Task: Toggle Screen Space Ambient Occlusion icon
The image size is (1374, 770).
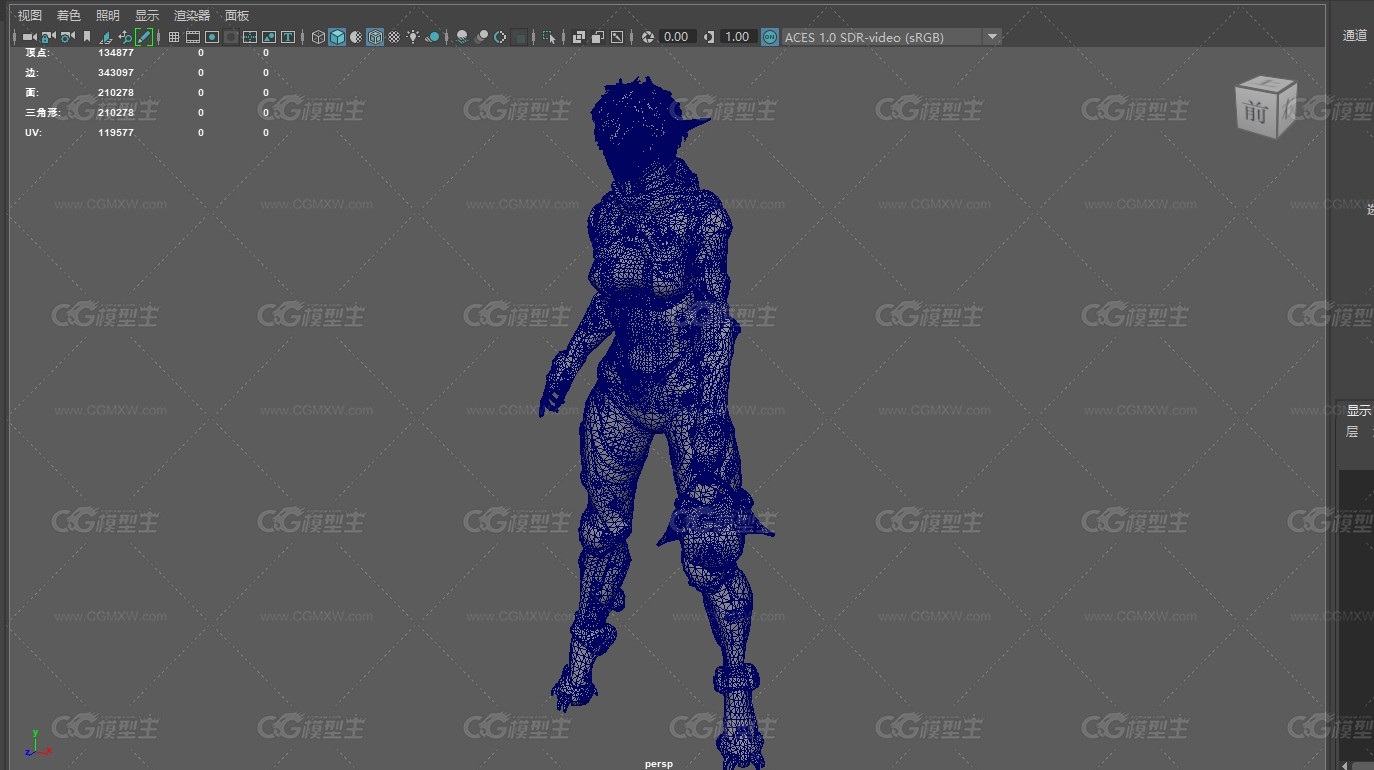Action: (x=462, y=37)
